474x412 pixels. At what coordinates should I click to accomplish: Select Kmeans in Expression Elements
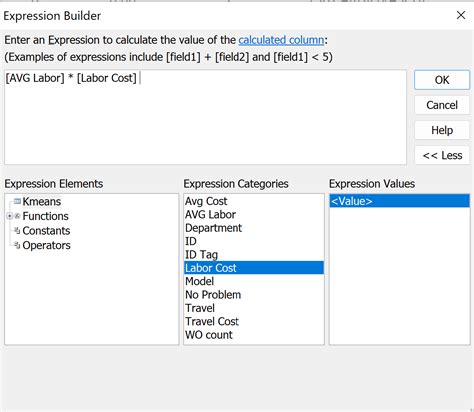[42, 201]
